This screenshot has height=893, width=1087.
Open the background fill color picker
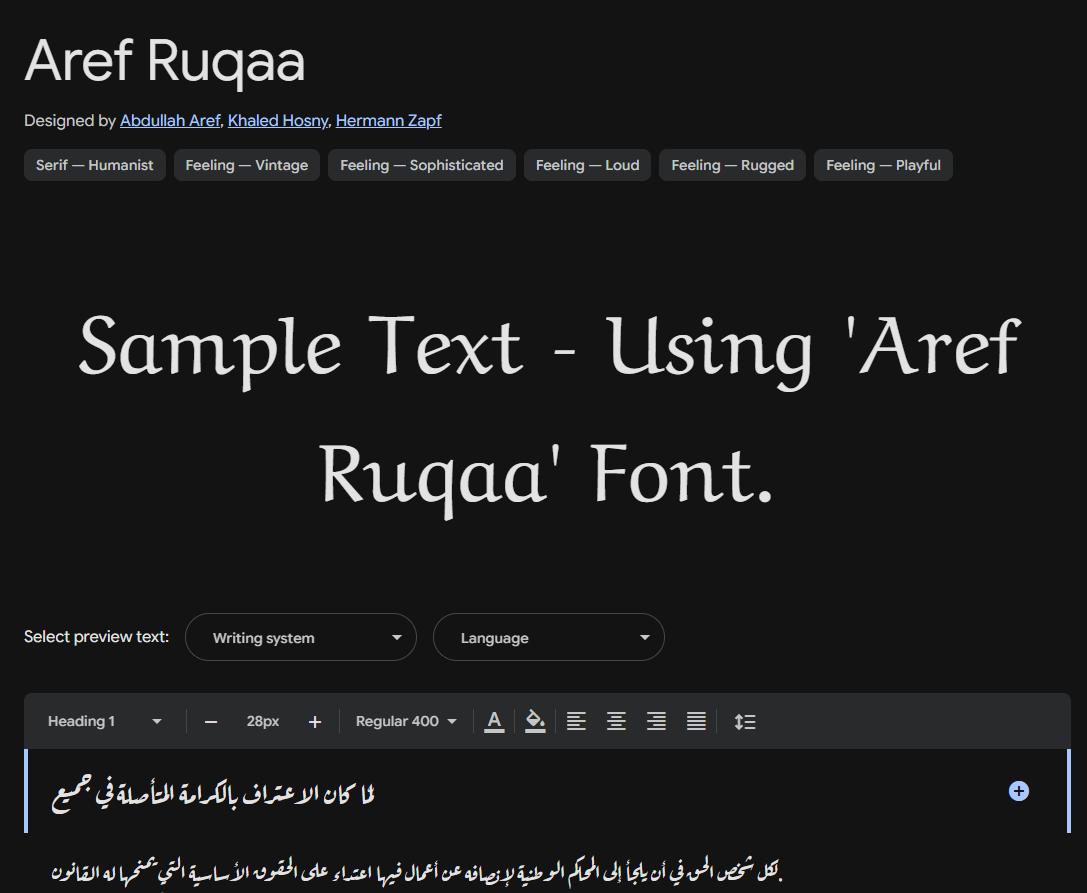tap(535, 722)
